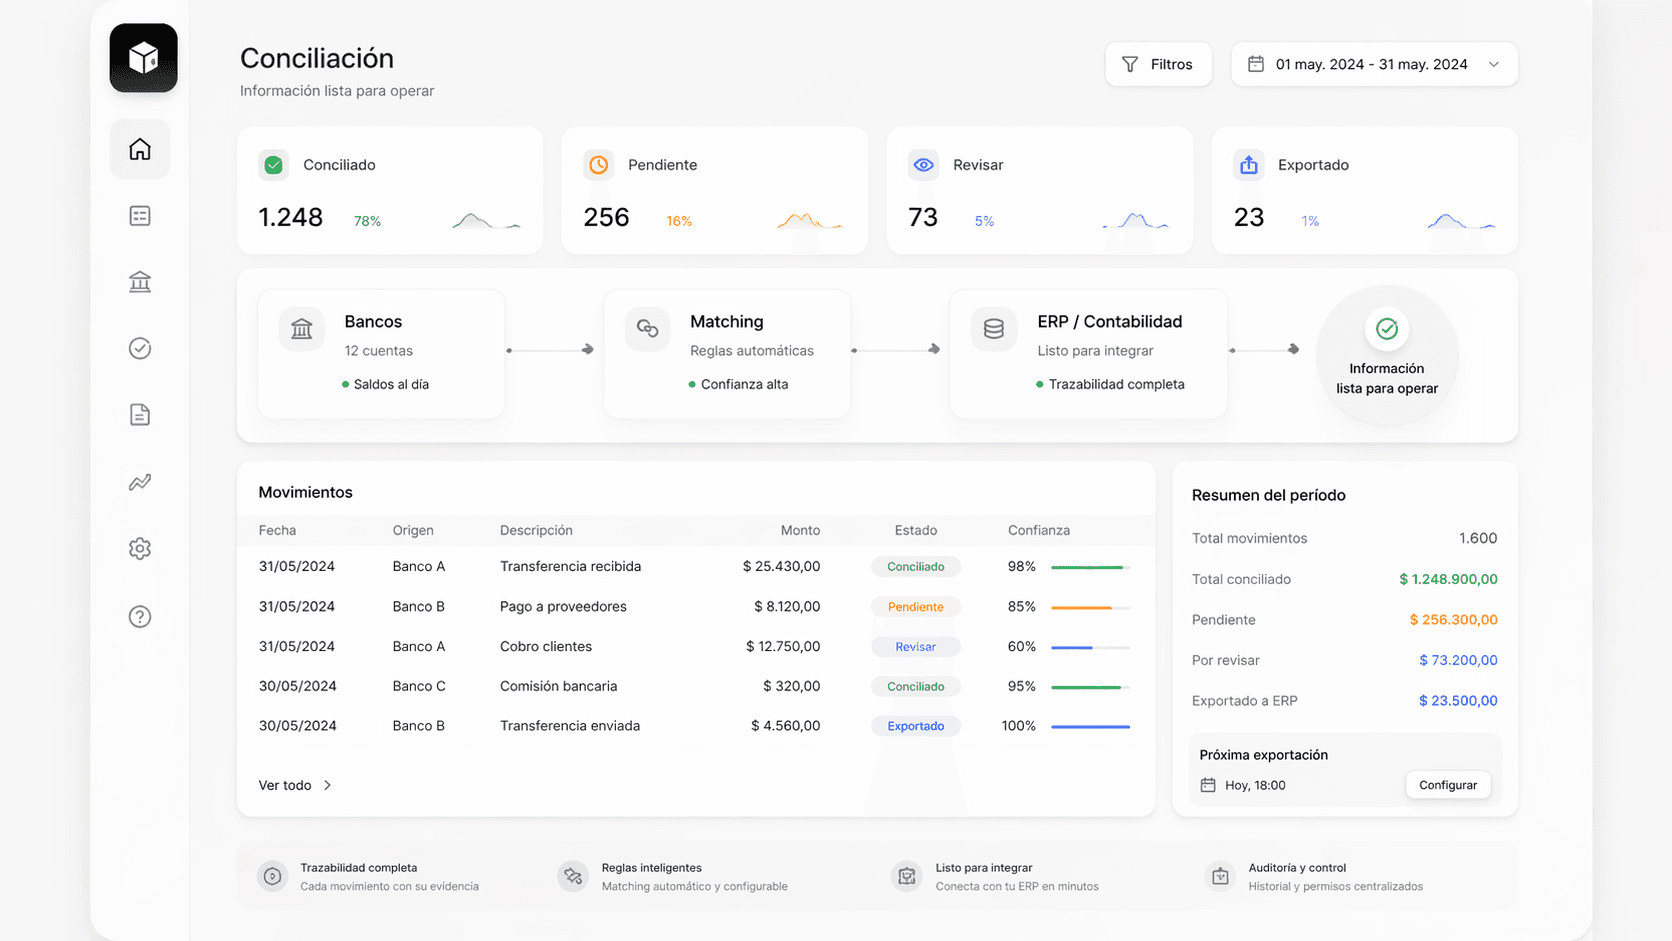The image size is (1672, 941).
Task: Click the calendar icon in date range
Action: pos(1256,64)
